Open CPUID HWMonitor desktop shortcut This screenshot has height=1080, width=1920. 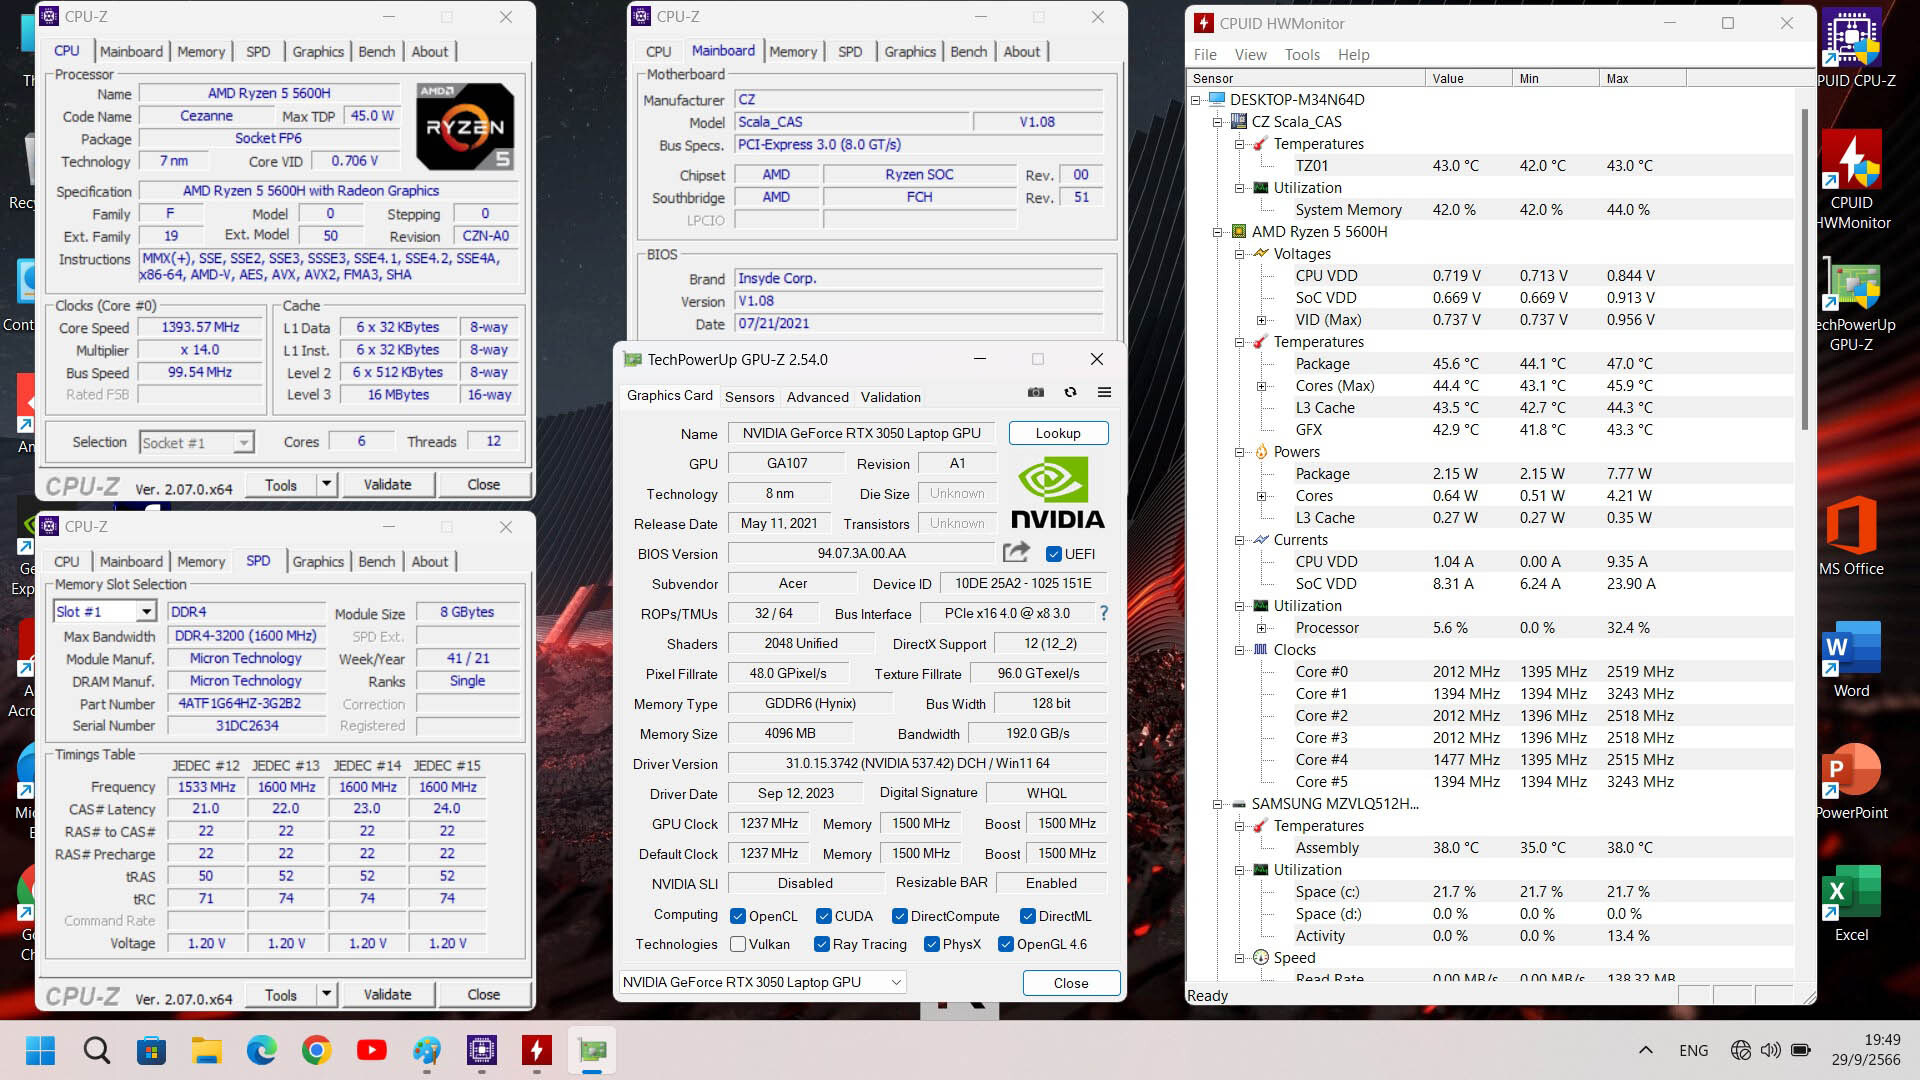click(x=1852, y=180)
